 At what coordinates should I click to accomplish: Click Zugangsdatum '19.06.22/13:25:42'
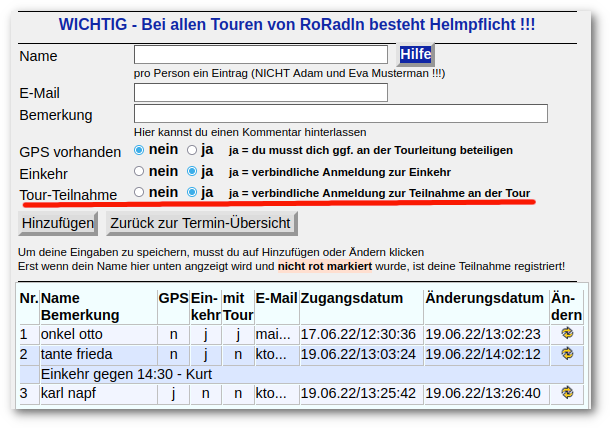(x=358, y=393)
